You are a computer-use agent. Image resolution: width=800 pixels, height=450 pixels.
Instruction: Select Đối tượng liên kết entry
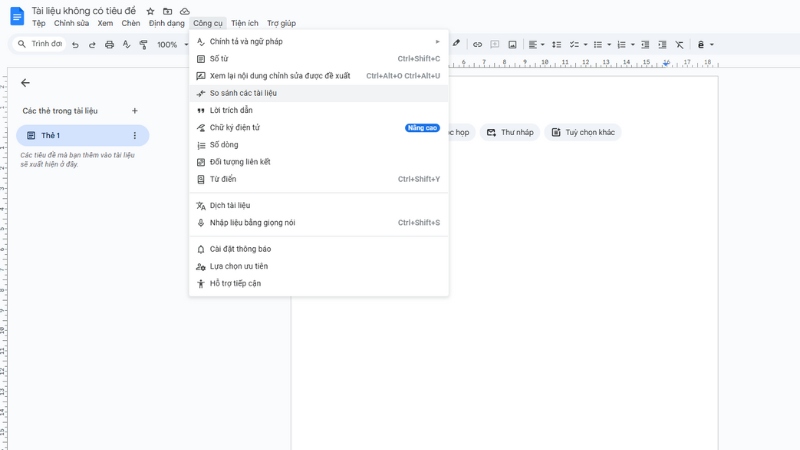pos(319,162)
